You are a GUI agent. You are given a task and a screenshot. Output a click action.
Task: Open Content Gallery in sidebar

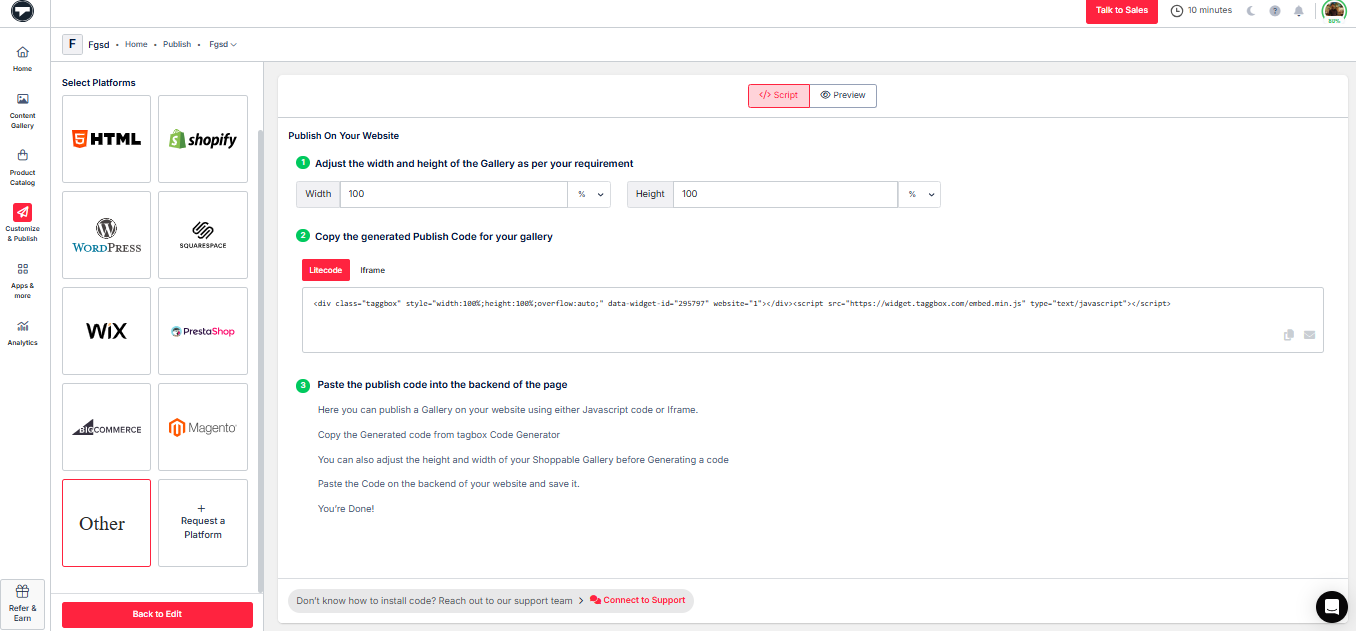point(23,110)
